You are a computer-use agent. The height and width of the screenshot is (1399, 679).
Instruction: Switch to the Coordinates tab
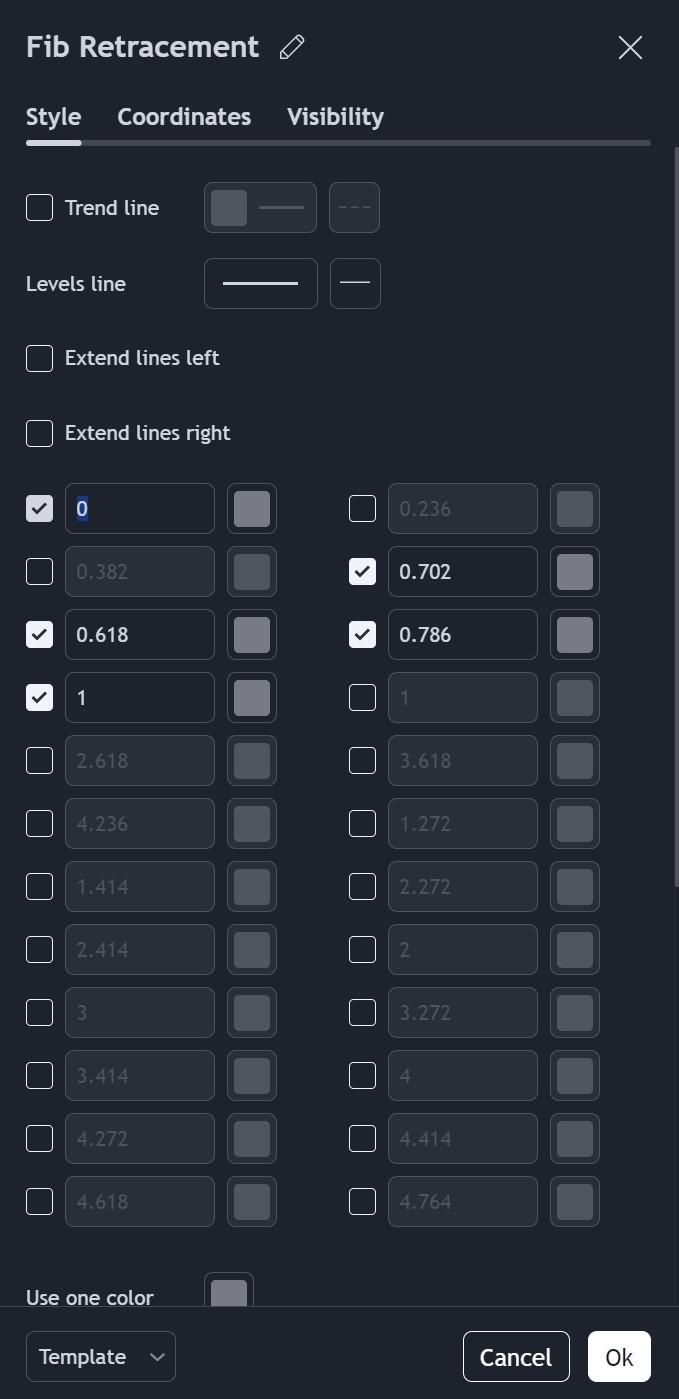[184, 117]
